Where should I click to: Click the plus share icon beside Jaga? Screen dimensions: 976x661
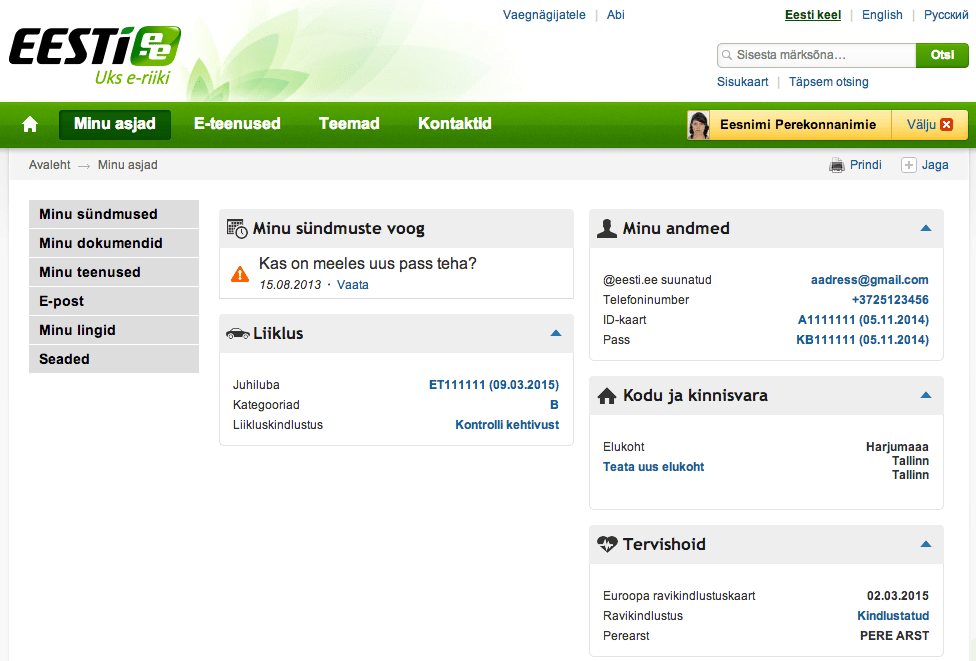[x=909, y=165]
